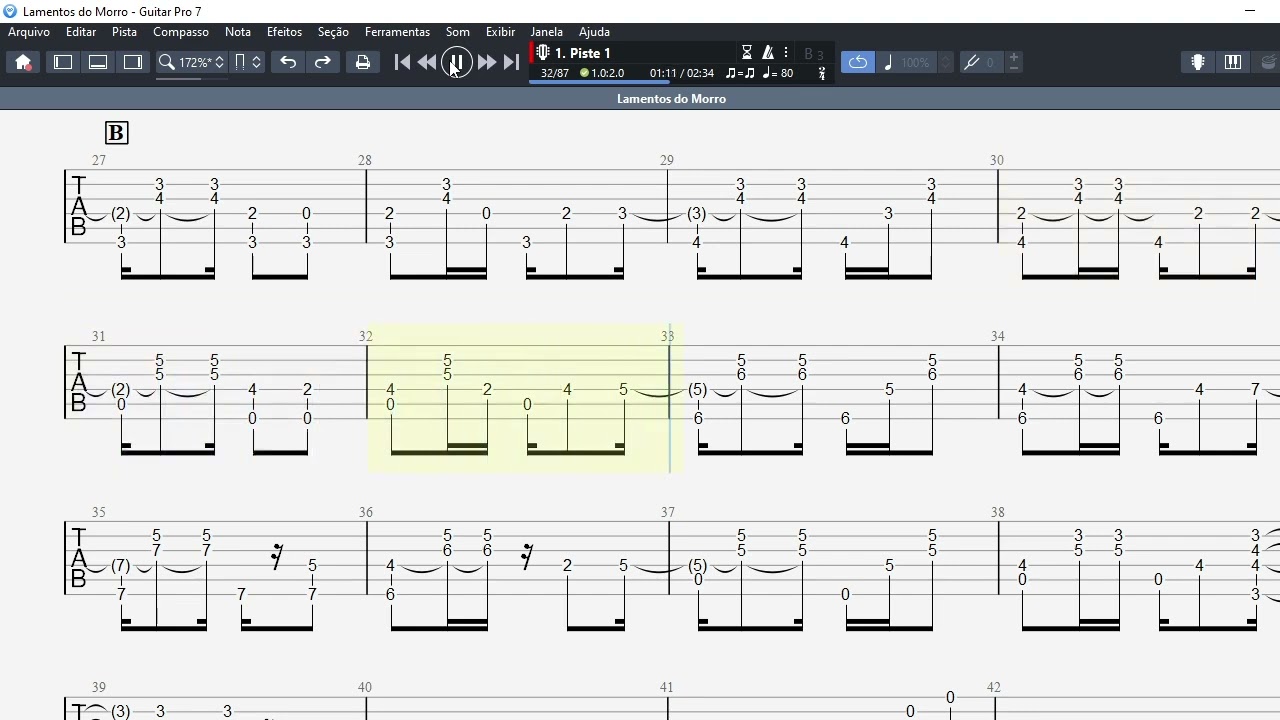The height and width of the screenshot is (720, 1280).
Task: Pause playback
Action: 456,62
